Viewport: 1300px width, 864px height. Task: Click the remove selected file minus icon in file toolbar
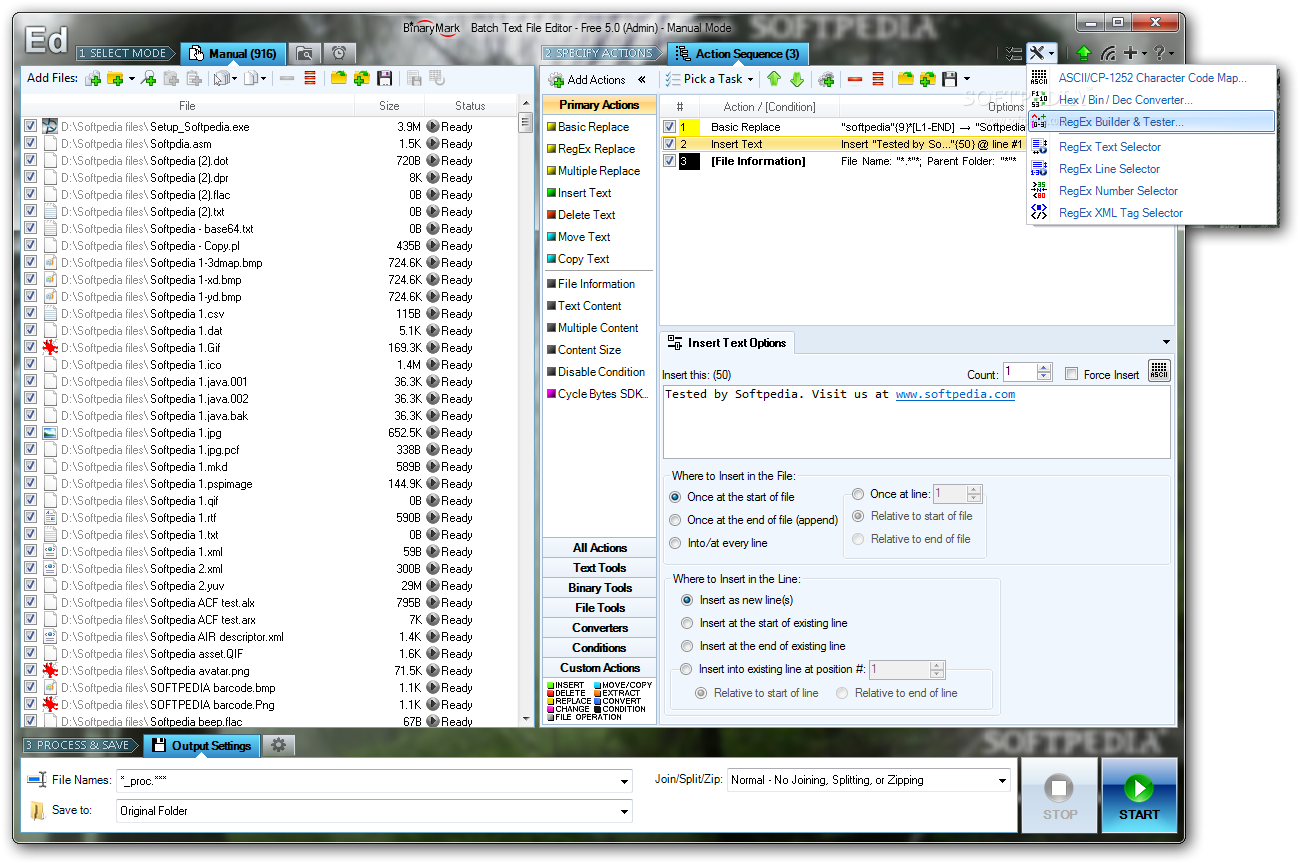click(287, 78)
